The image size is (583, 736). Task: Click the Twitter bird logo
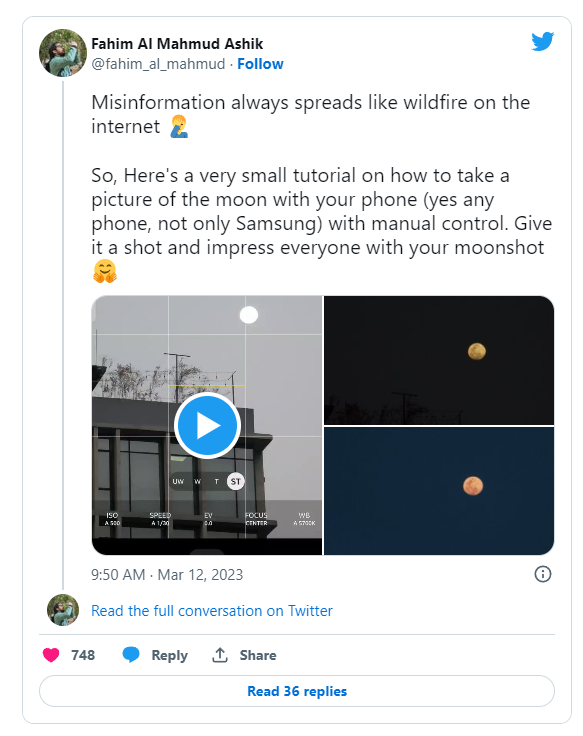pyautogui.click(x=543, y=41)
